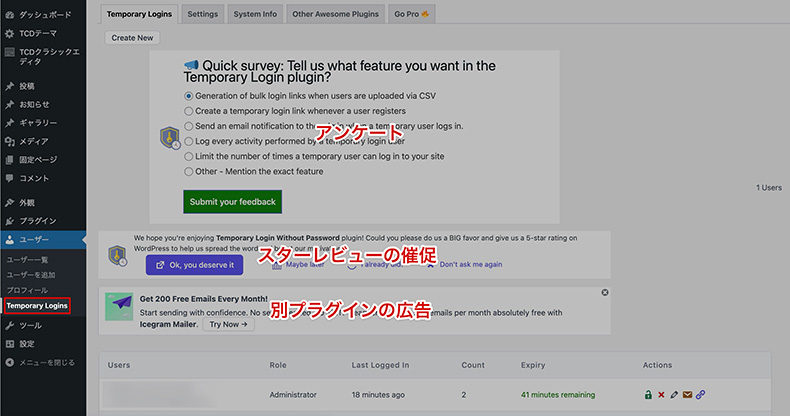Select Other - Mention exact feature option
Viewport: 790px width, 416px height.
click(188, 171)
